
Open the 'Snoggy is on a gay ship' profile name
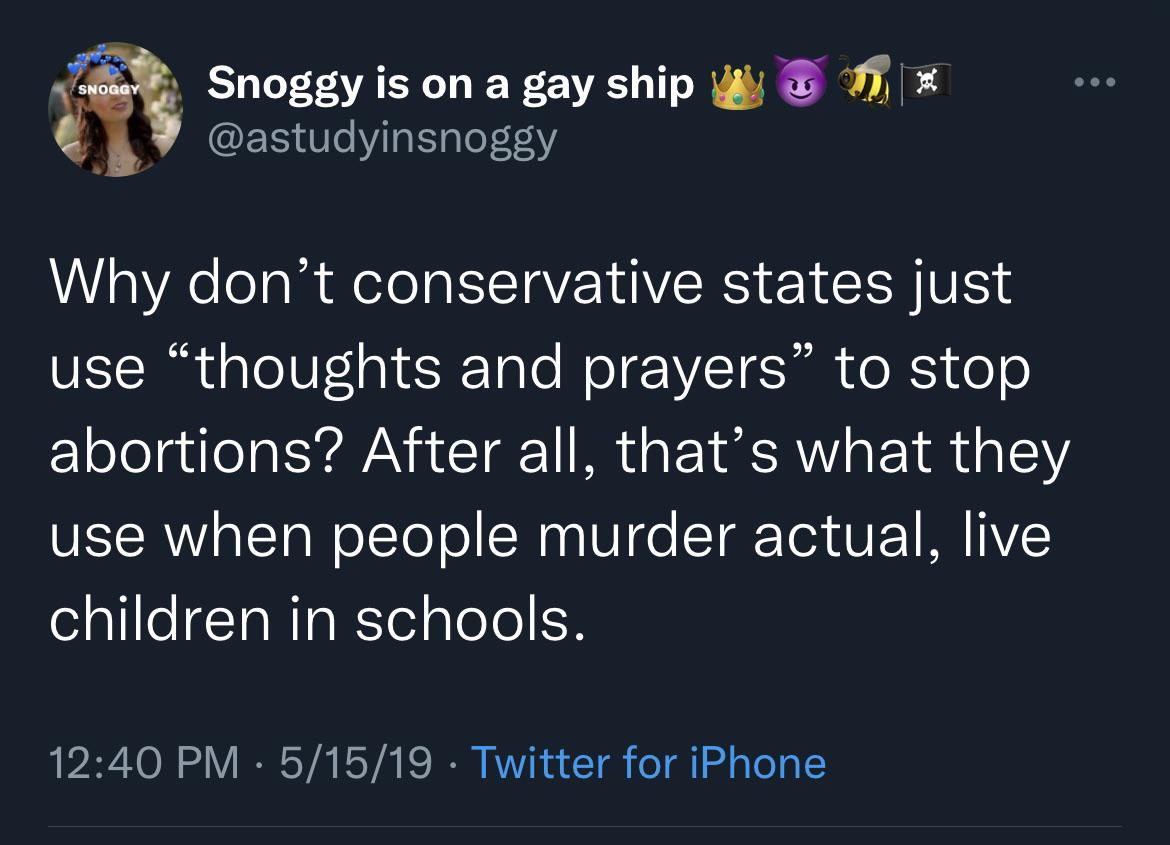451,85
